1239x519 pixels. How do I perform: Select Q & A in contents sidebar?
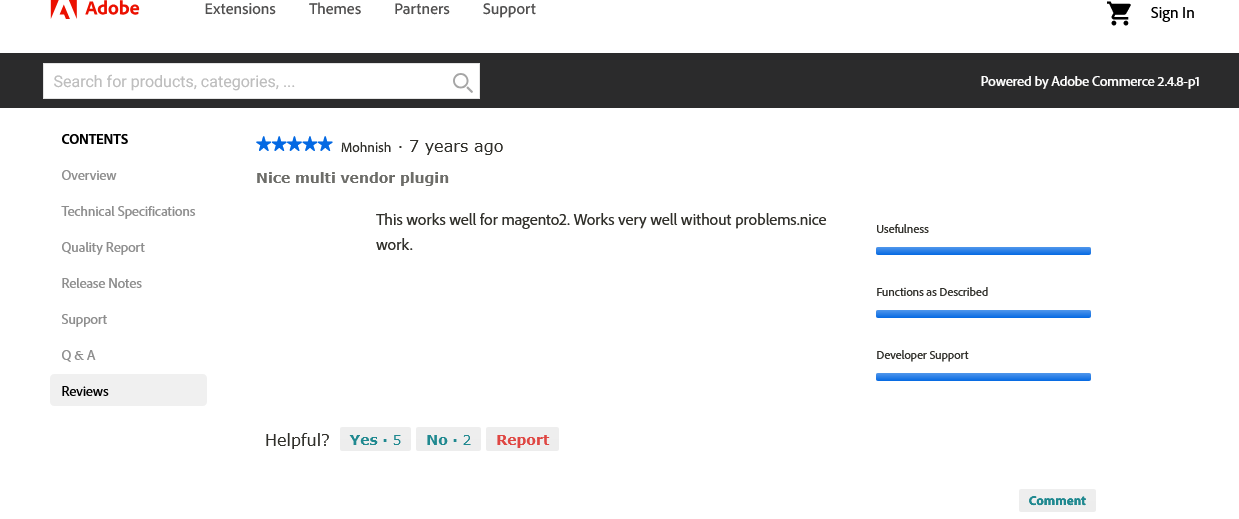tap(78, 355)
